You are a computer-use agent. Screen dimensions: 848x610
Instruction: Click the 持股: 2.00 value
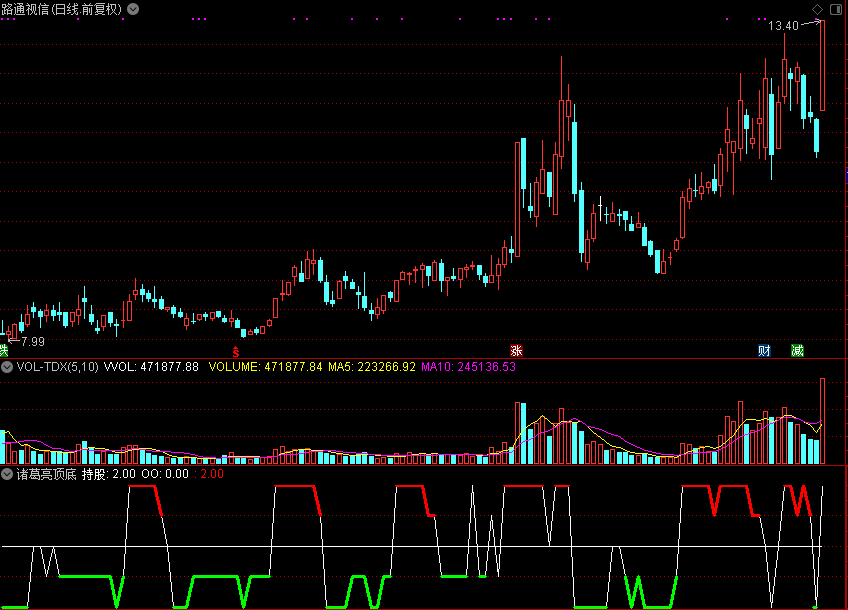point(109,474)
